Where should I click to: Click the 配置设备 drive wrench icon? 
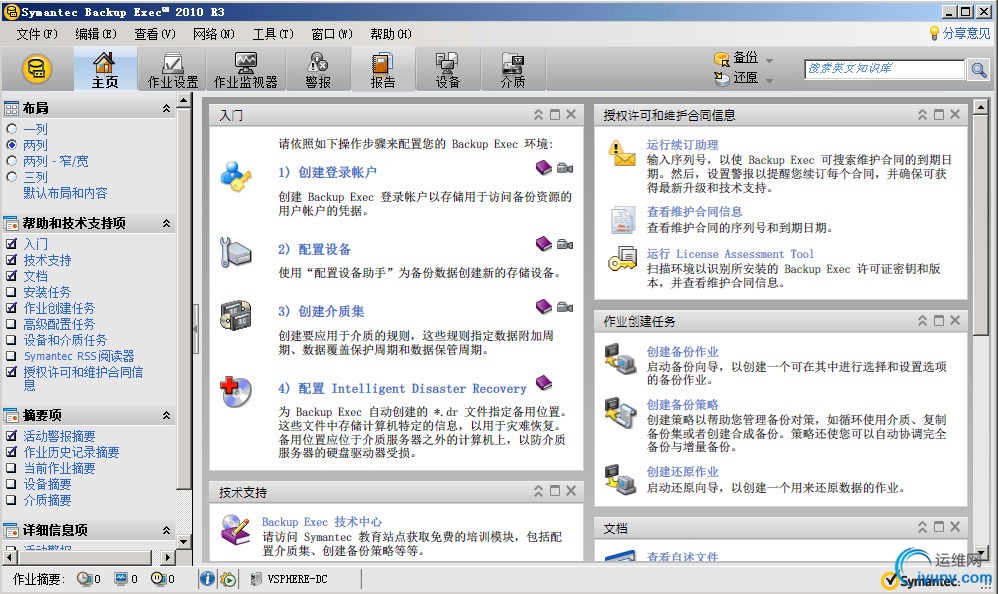[235, 252]
